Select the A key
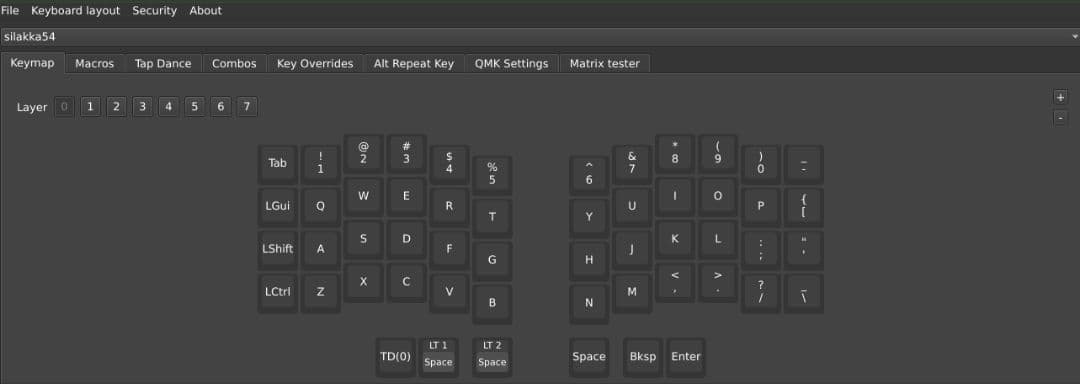Viewport: 1080px width, 384px height. pyautogui.click(x=320, y=249)
